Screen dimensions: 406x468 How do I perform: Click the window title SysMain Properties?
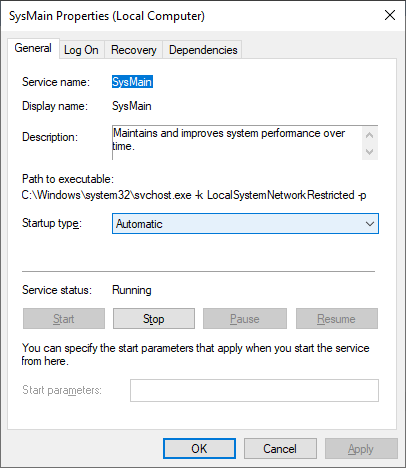point(107,16)
